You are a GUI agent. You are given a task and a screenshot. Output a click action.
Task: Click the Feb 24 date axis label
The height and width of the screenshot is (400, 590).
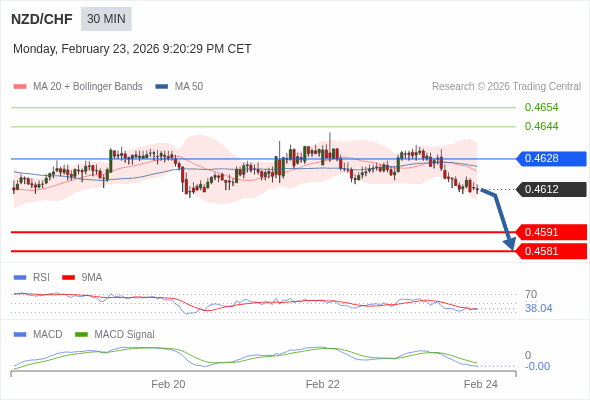(x=481, y=384)
